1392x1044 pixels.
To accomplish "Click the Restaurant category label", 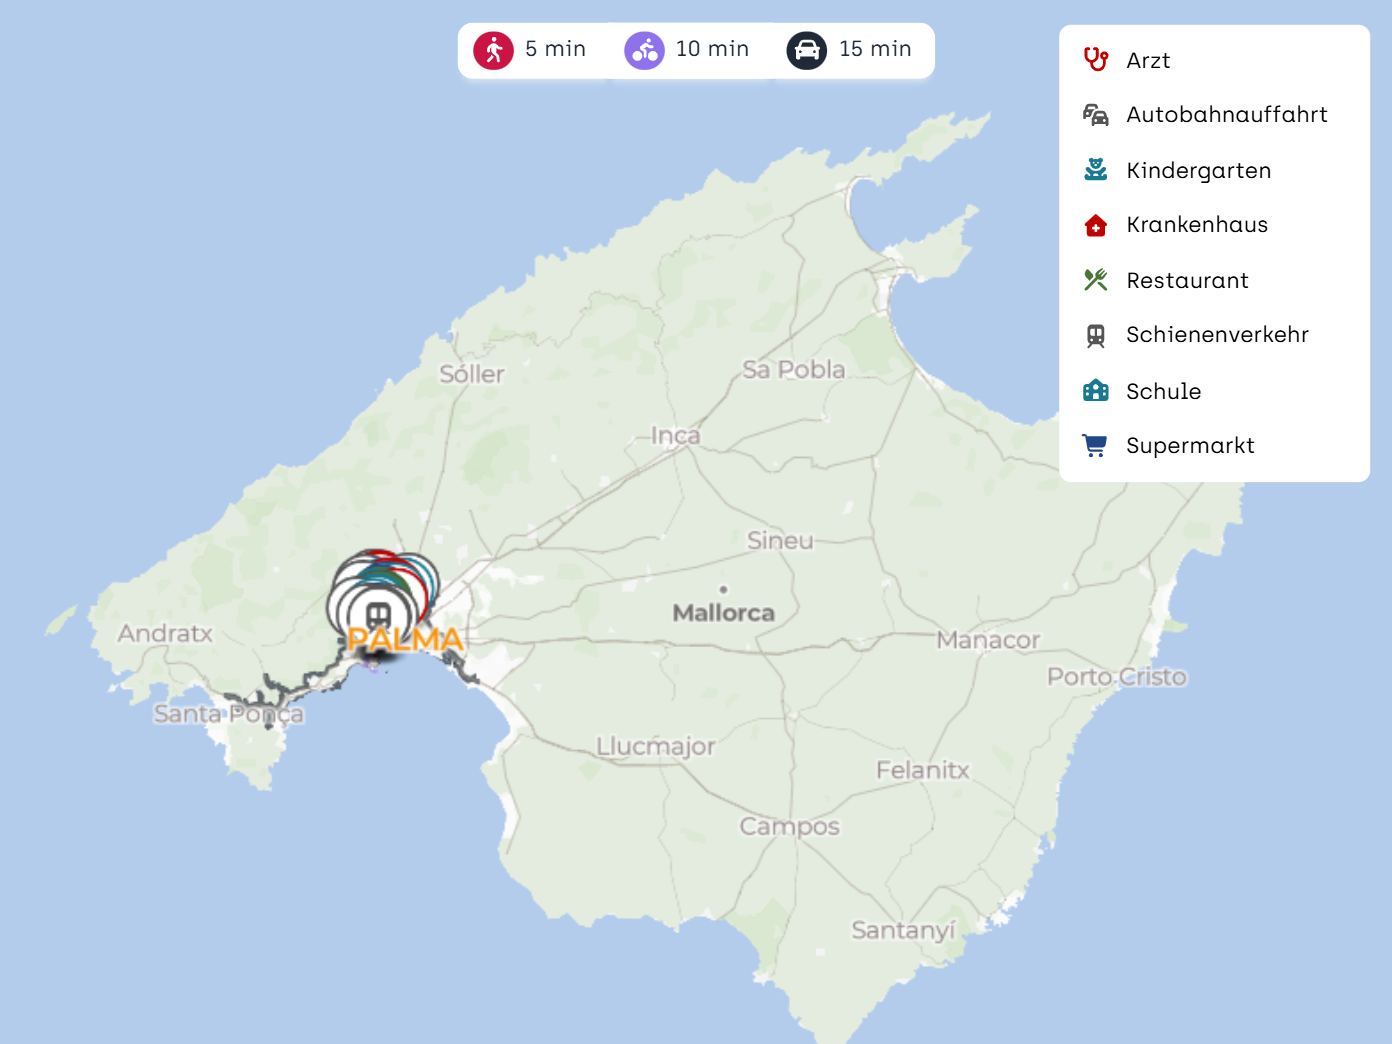I will click(x=1187, y=280).
